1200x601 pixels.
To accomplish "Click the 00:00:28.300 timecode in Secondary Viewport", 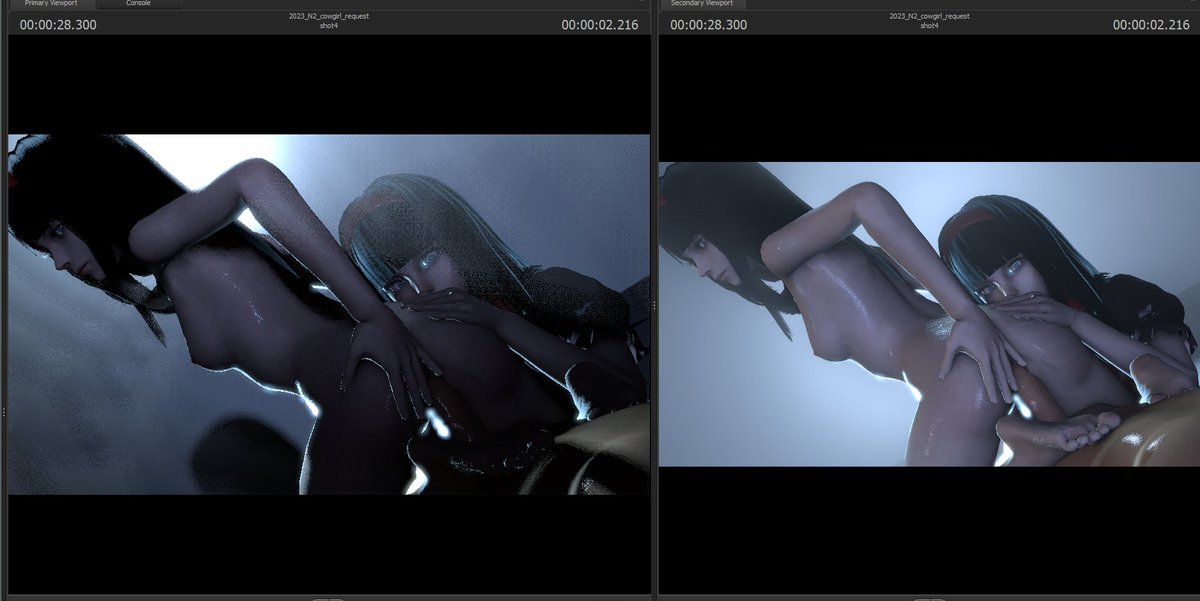I will [709, 25].
